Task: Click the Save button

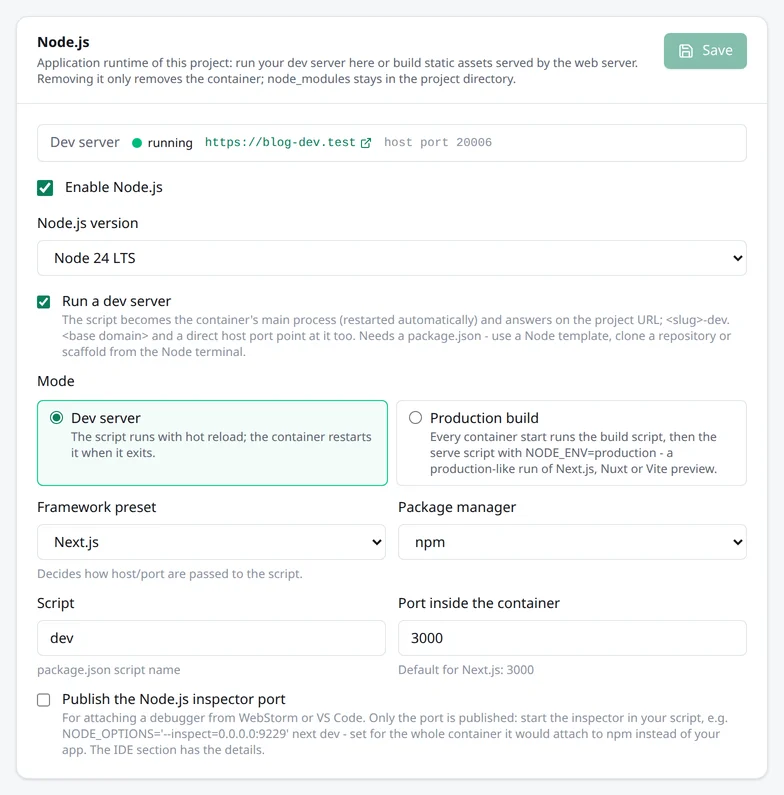Action: (705, 51)
